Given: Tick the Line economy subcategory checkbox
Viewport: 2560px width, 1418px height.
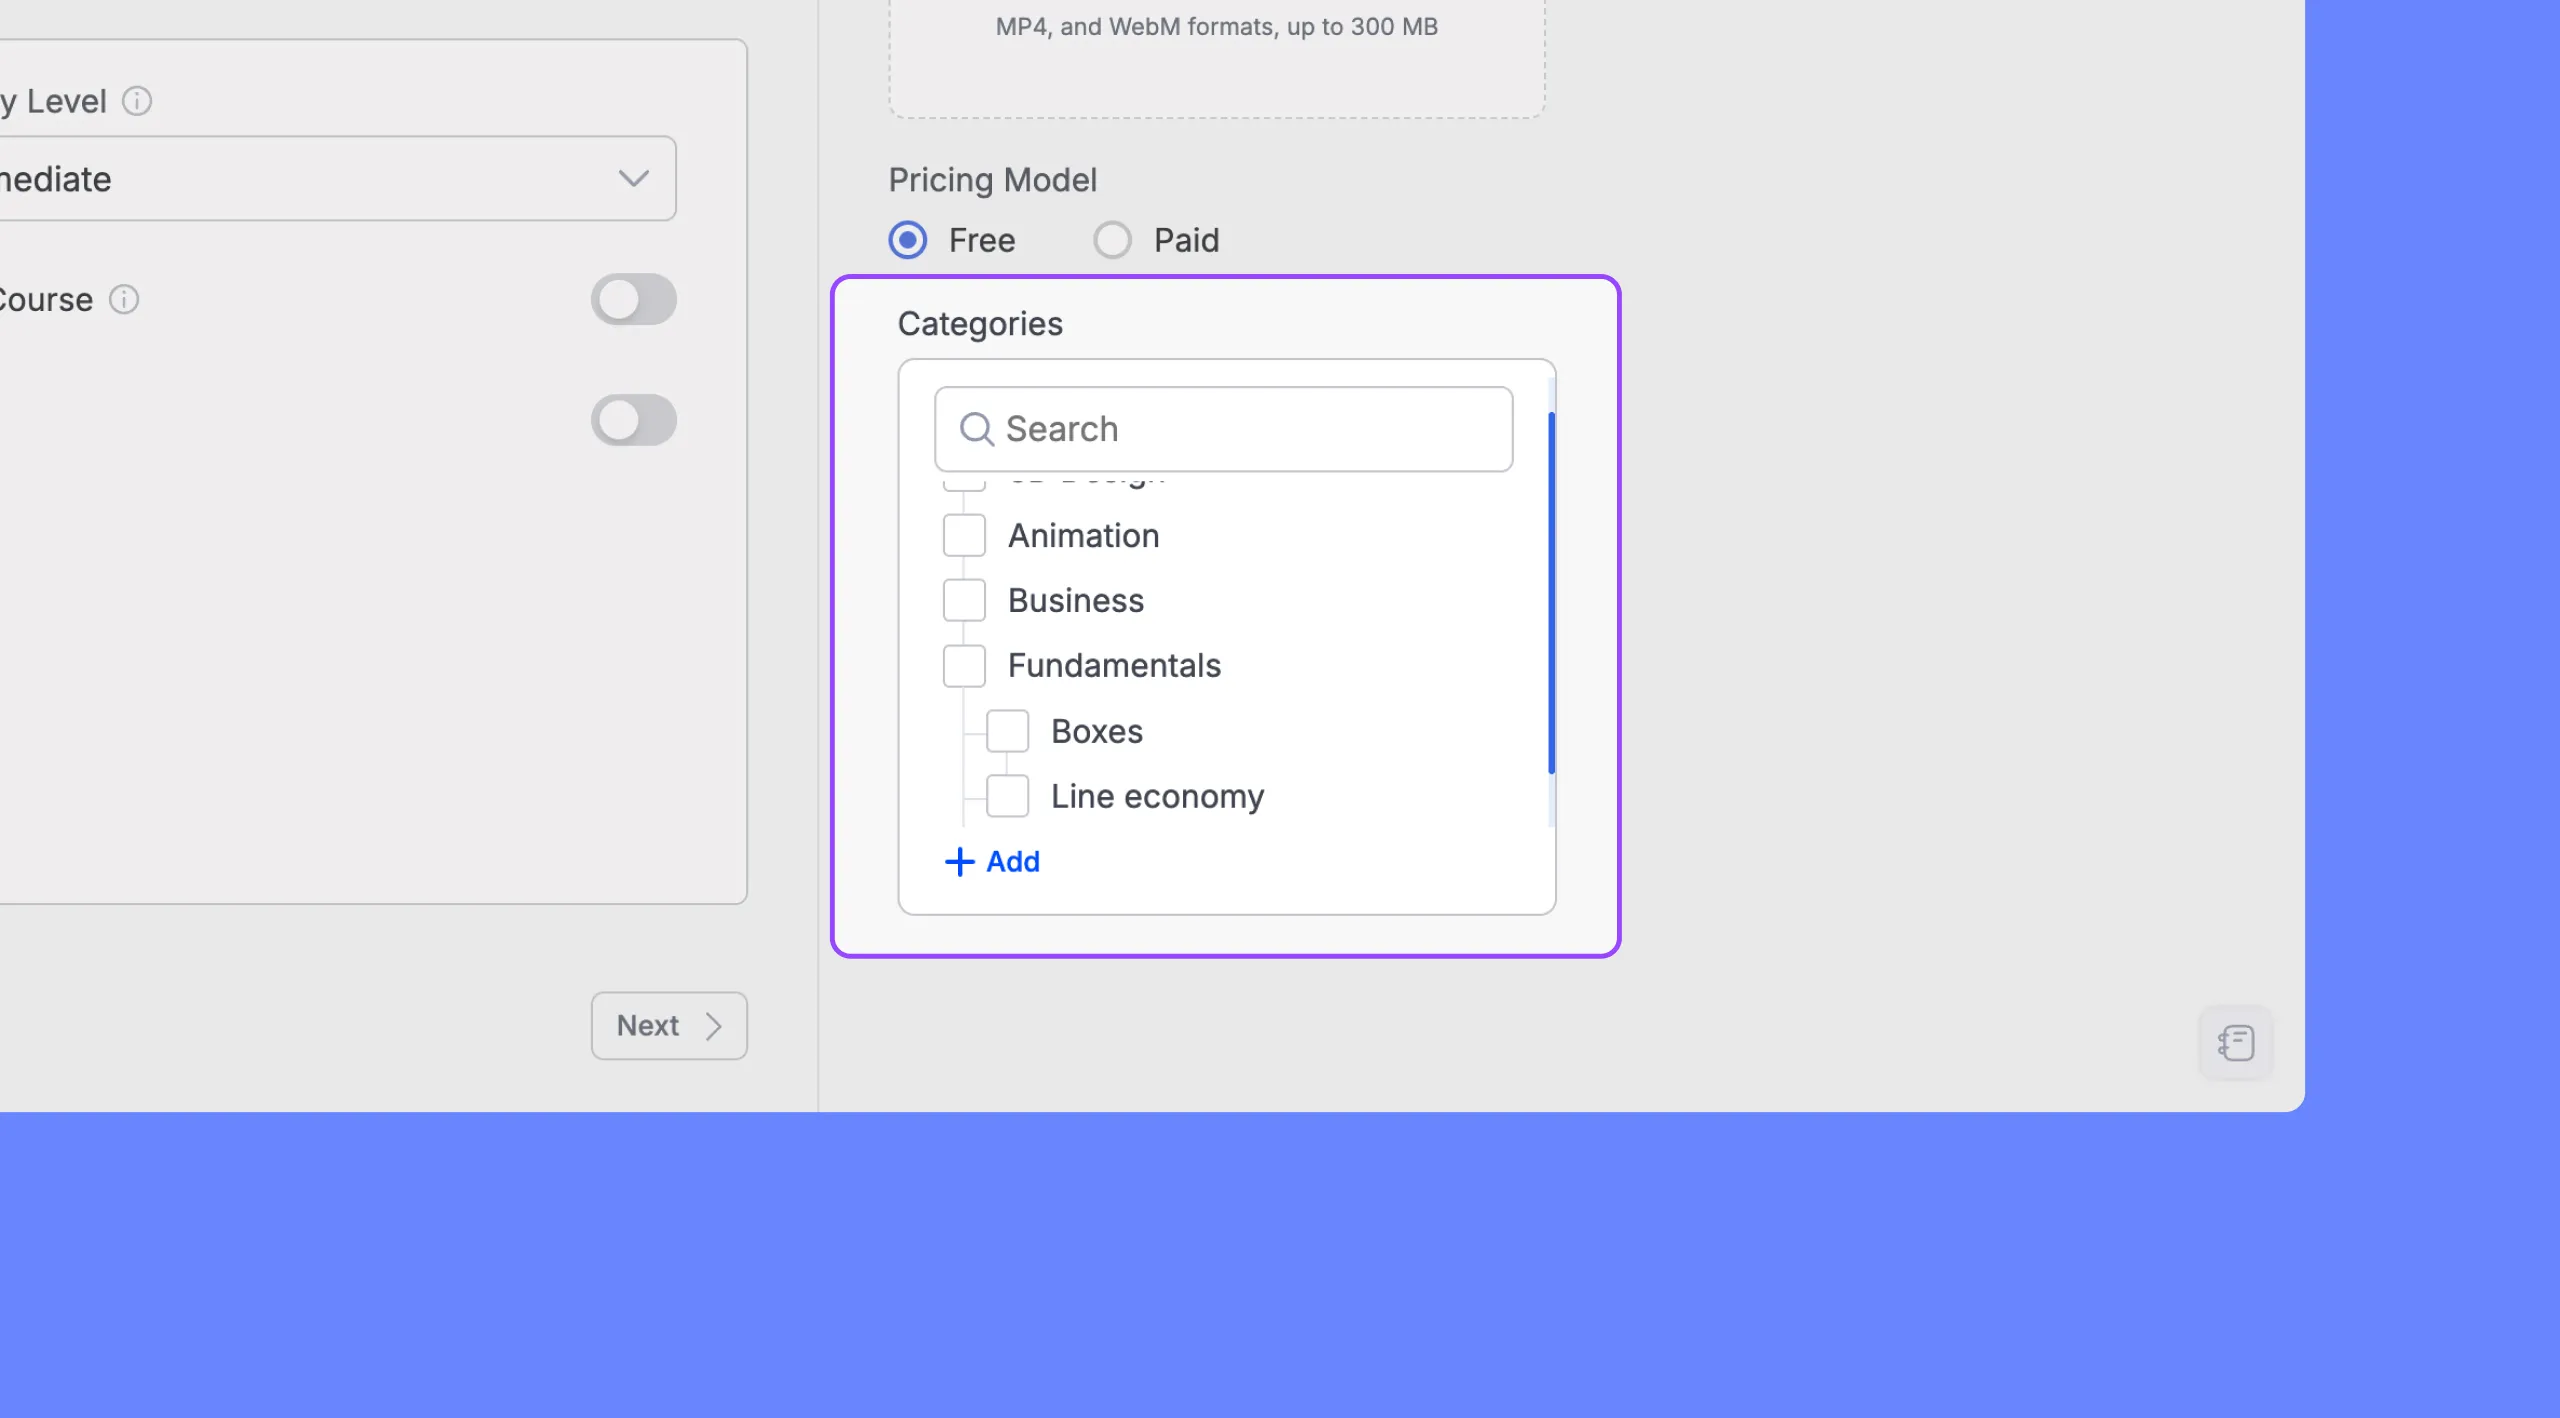Looking at the screenshot, I should click(x=1007, y=796).
